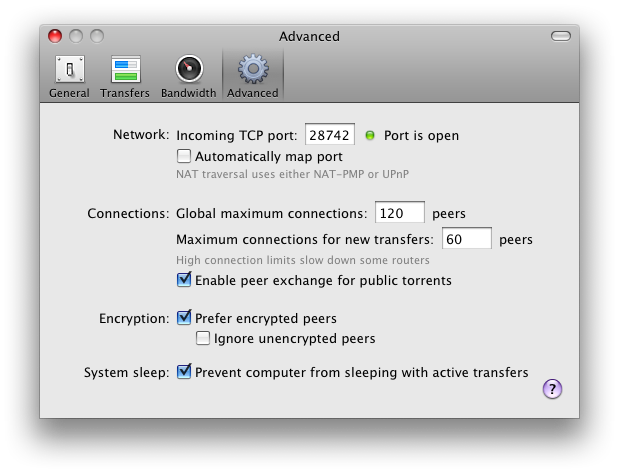Open the General preferences pane
This screenshot has width=619, height=473.
69,77
